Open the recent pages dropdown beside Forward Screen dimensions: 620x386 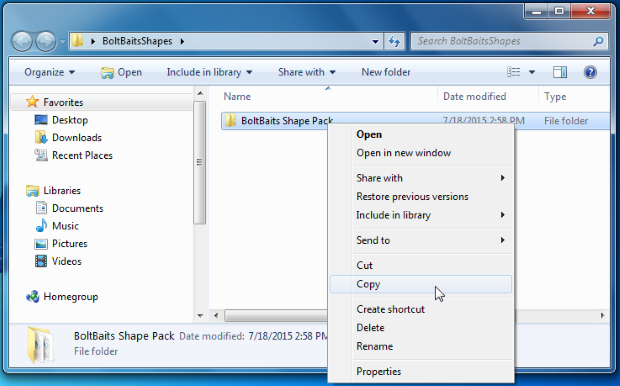[62, 41]
